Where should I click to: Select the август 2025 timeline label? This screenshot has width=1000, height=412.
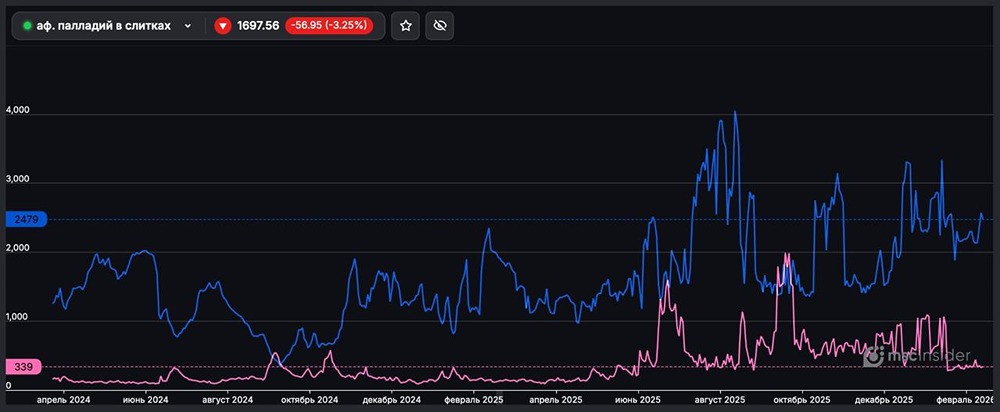coord(720,399)
